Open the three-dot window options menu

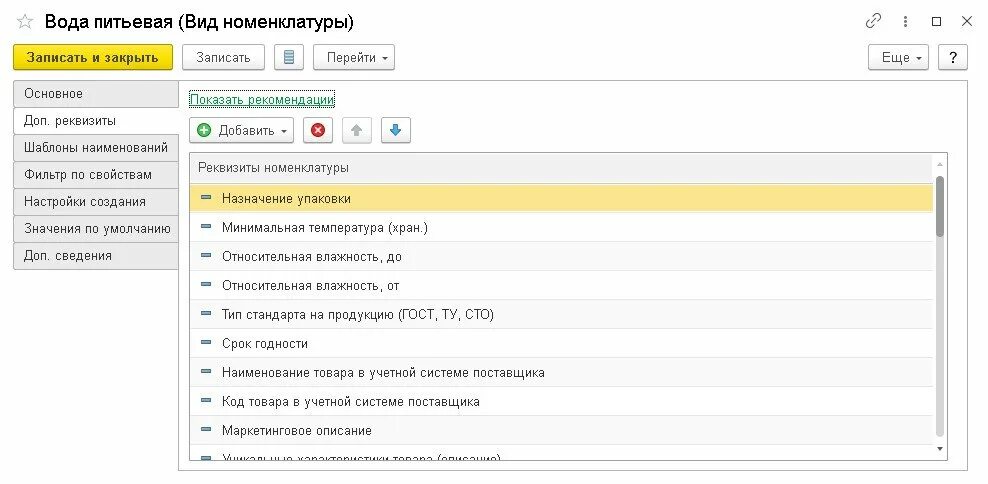[x=905, y=21]
